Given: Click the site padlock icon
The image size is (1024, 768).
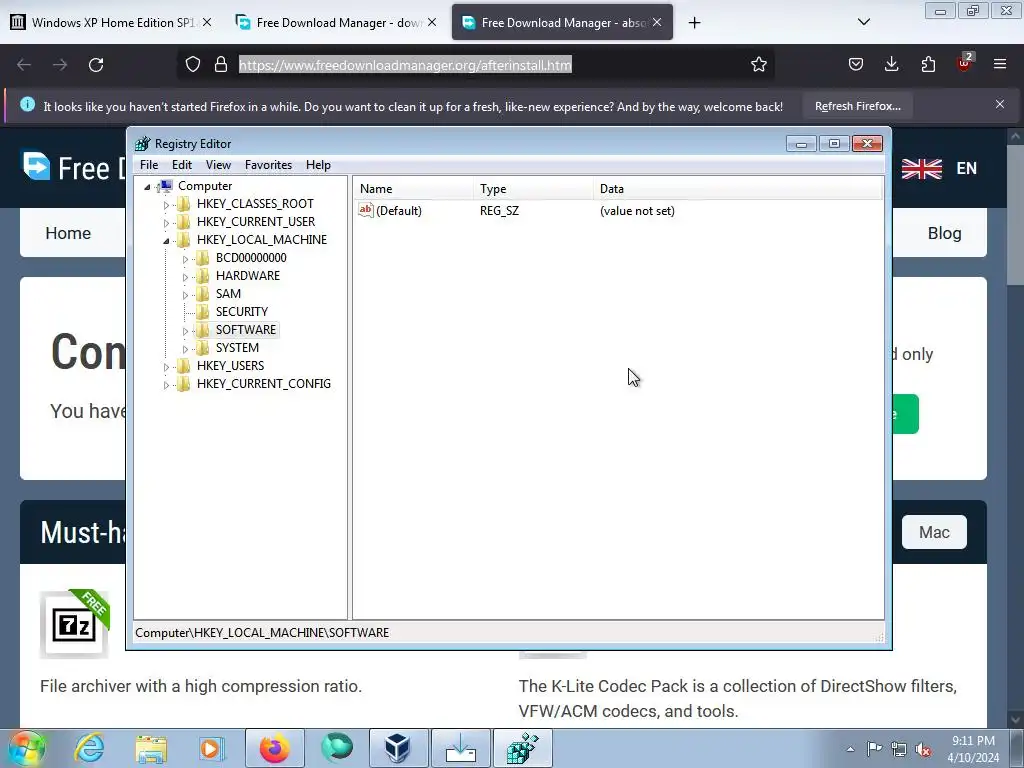Looking at the screenshot, I should [x=221, y=65].
